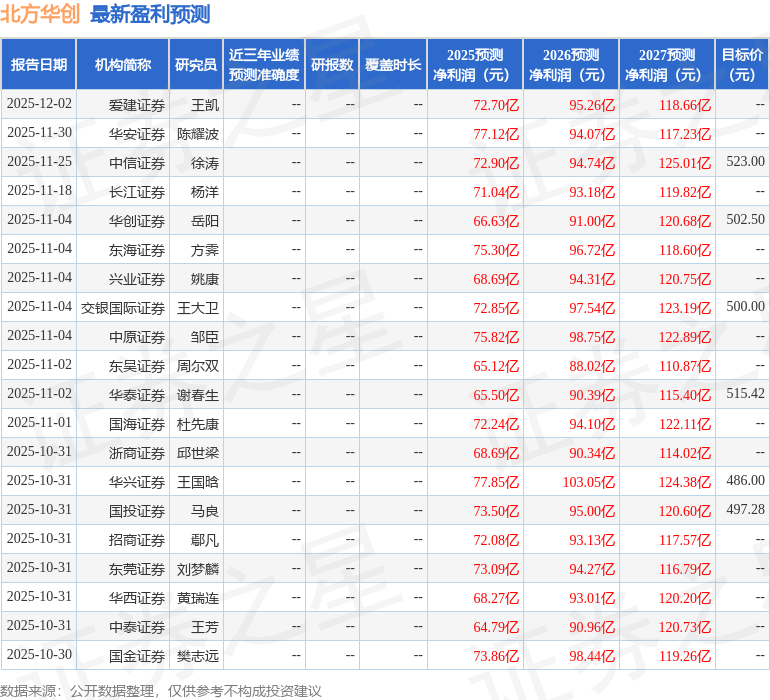This screenshot has height=700, width=770.
Task: Click the 目标价 column header
Action: tap(742, 65)
